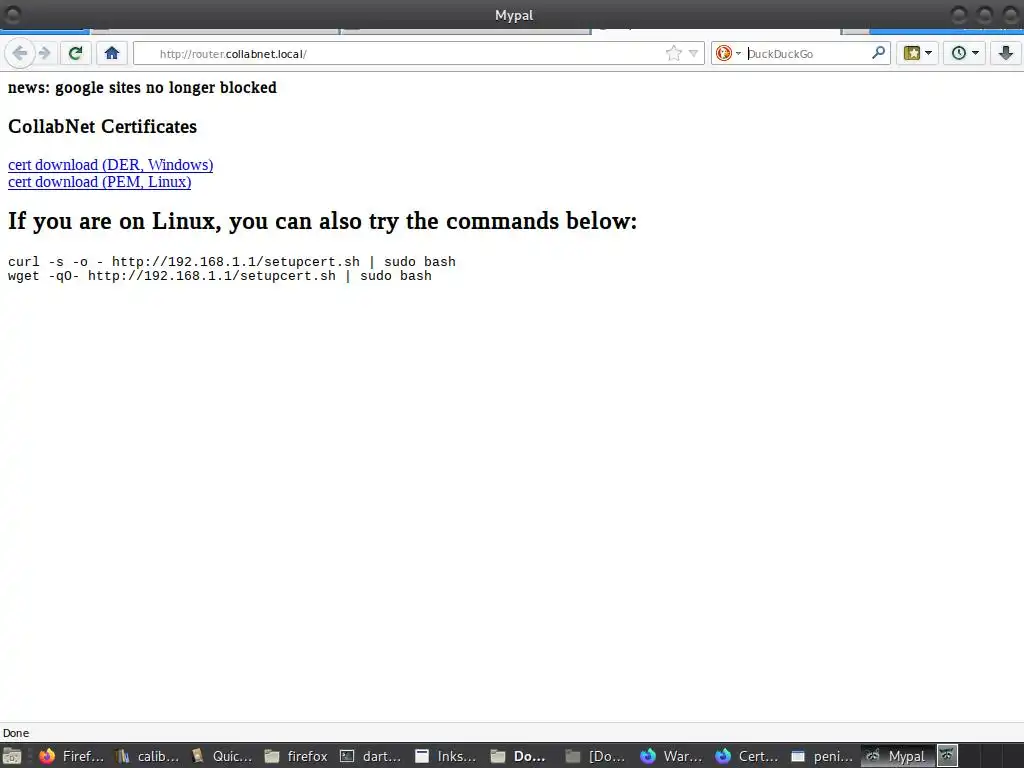Click the news google sites text
The image size is (1024, 768).
pos(142,88)
